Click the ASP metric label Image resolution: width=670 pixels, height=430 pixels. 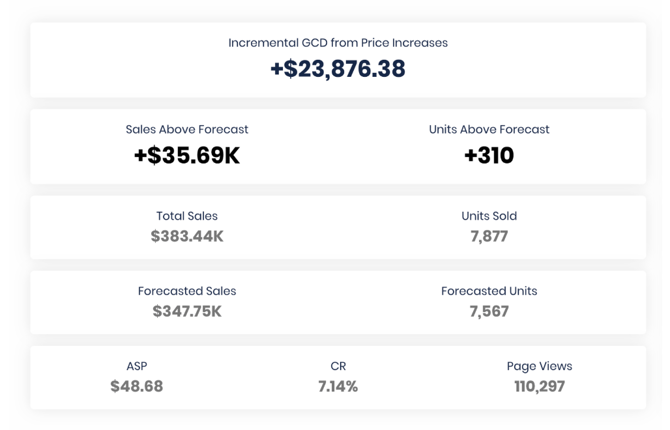(x=137, y=366)
